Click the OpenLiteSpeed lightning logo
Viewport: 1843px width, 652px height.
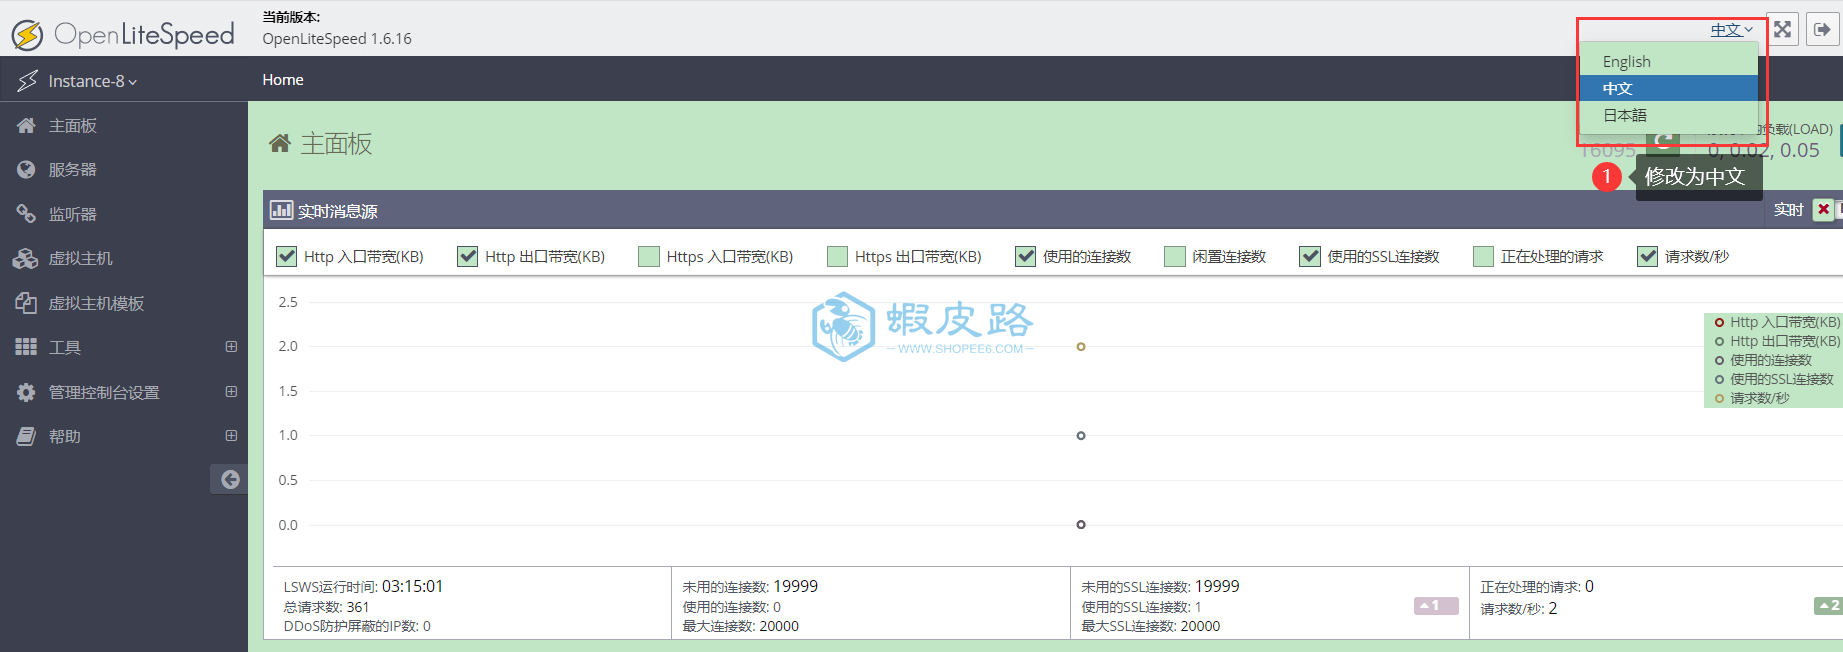tap(27, 35)
